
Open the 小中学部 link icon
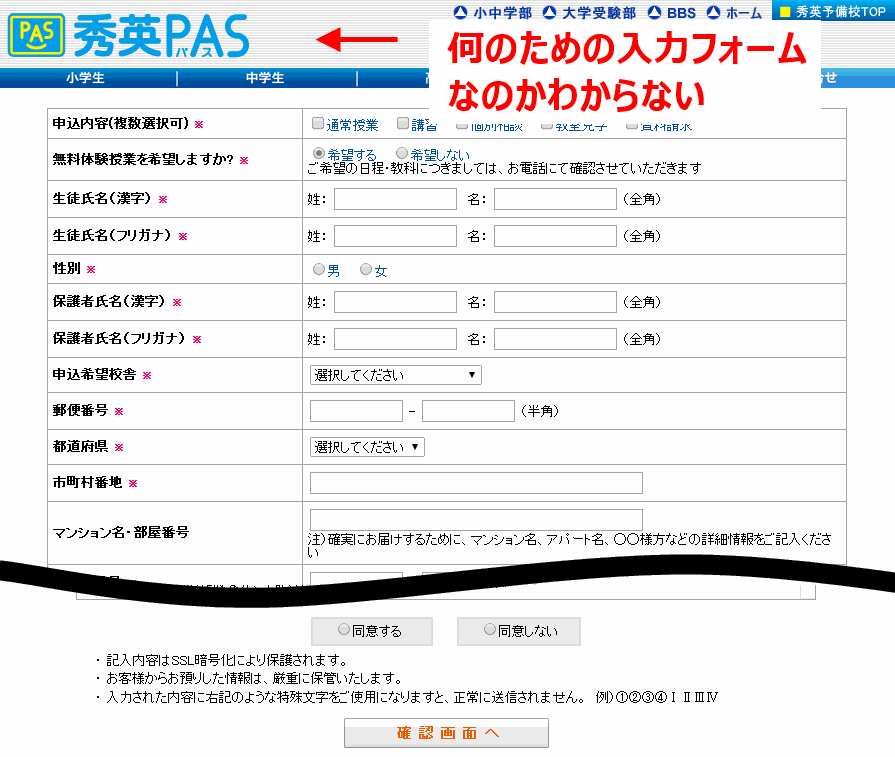460,13
